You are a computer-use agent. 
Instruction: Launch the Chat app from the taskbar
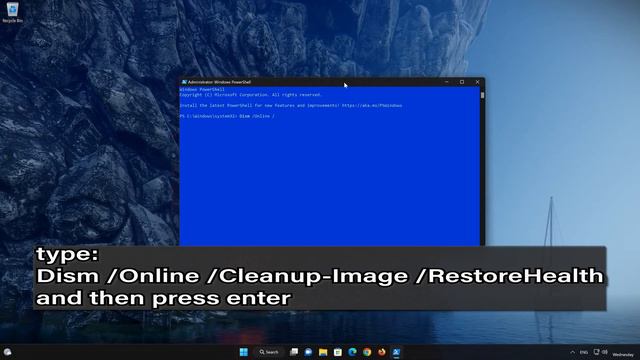(308, 352)
